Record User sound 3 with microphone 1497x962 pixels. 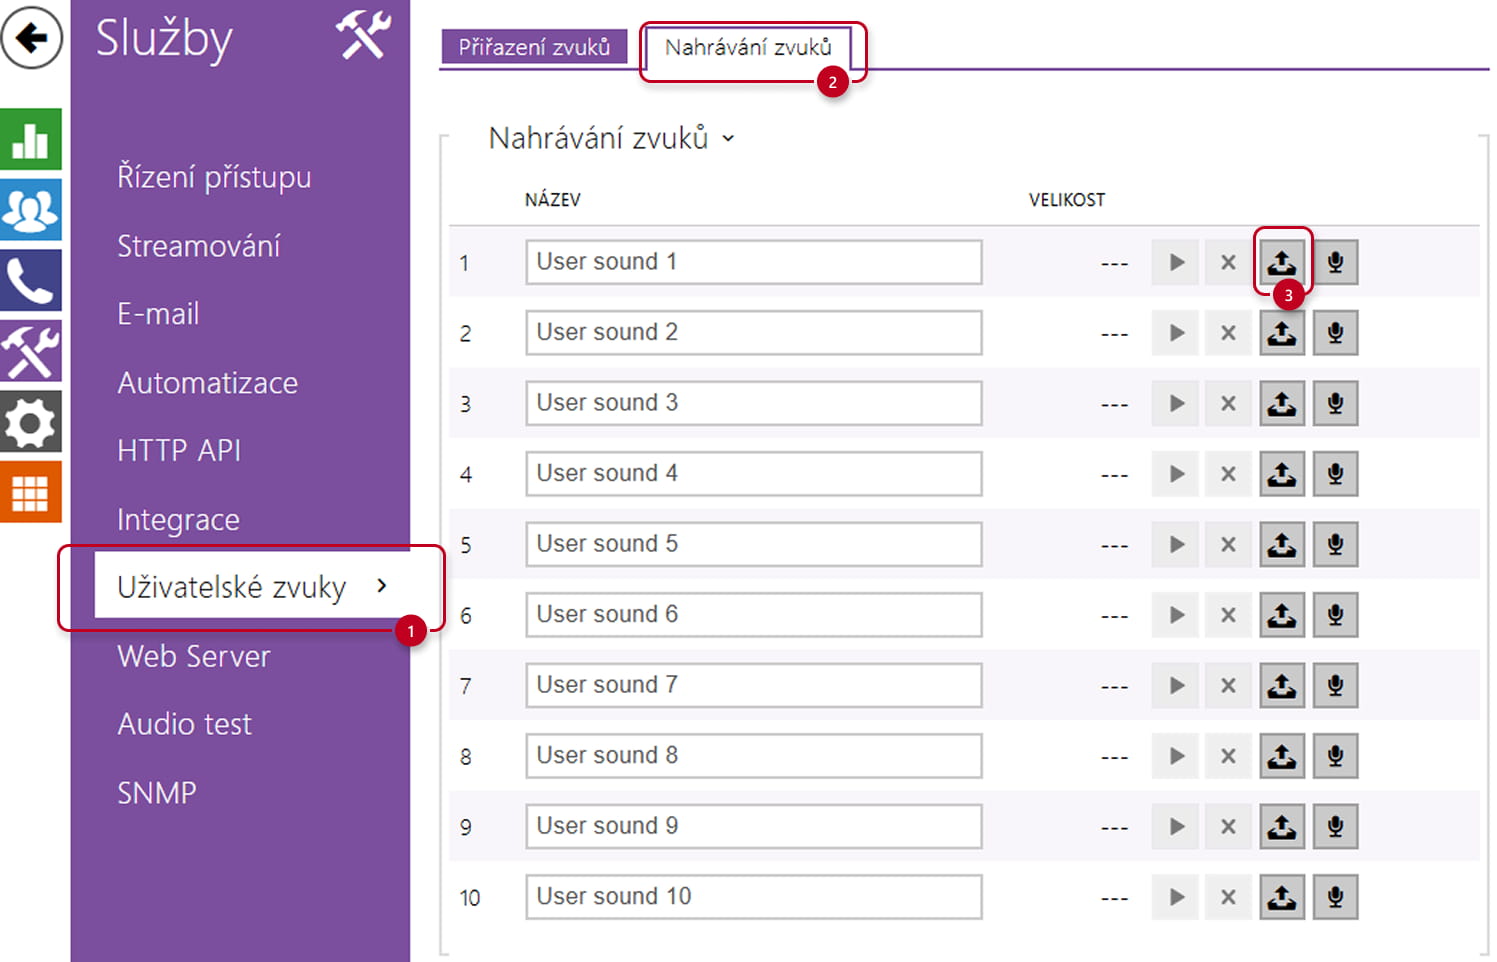coord(1335,404)
